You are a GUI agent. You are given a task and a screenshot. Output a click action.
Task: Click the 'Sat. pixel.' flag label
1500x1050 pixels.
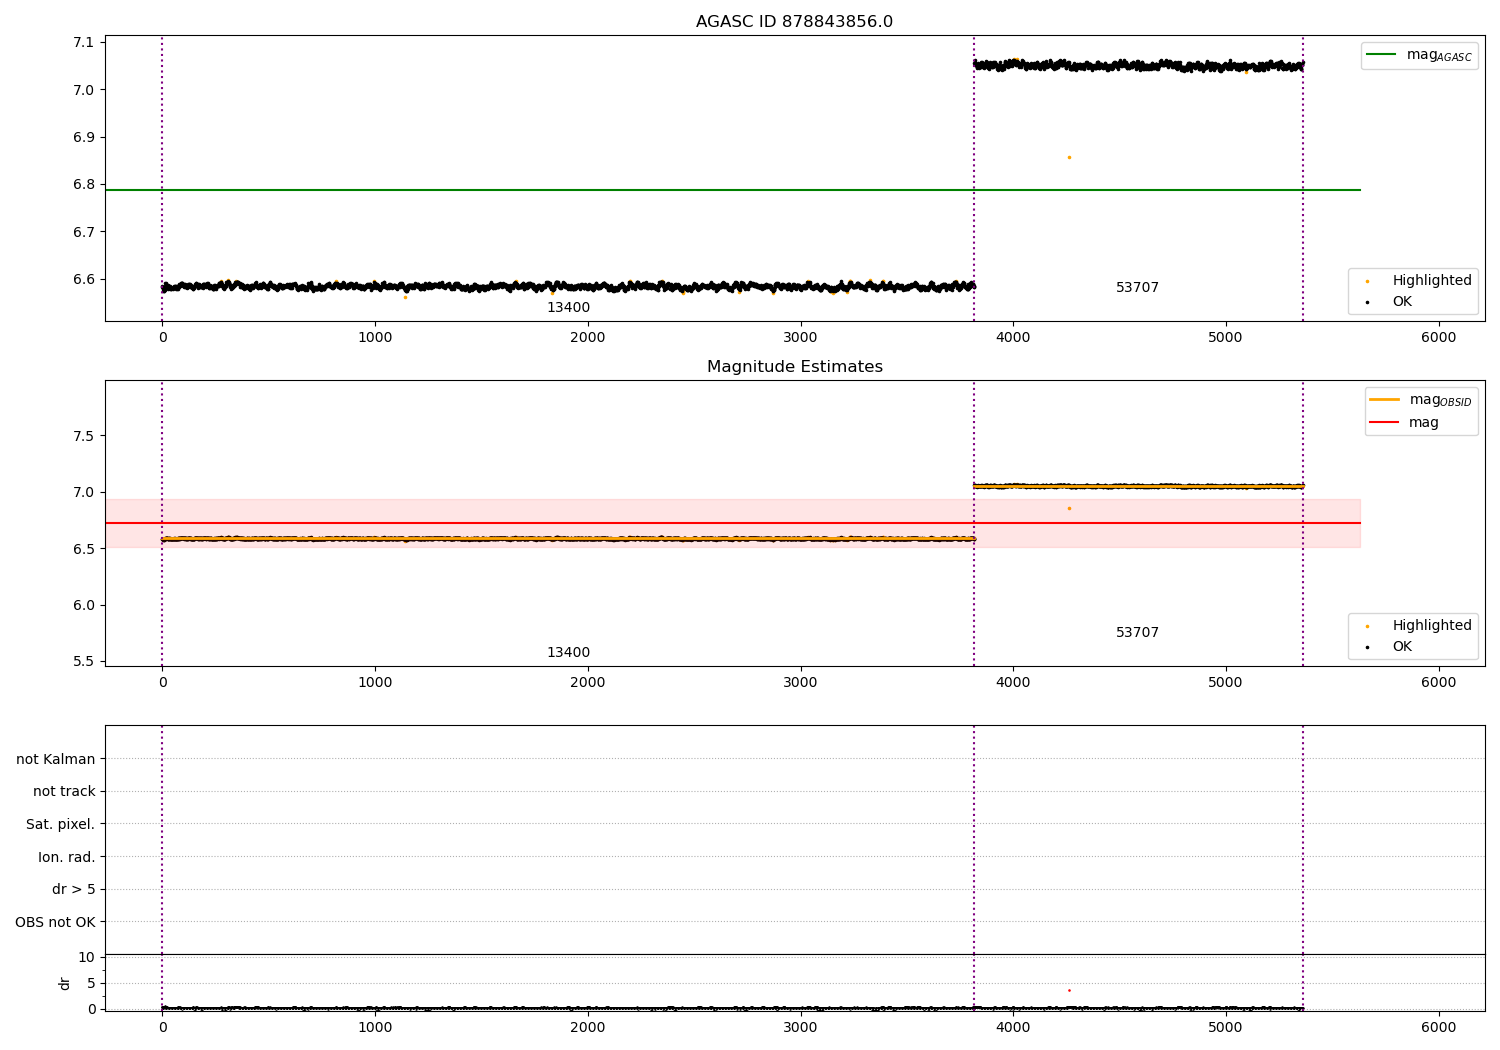pyautogui.click(x=61, y=825)
